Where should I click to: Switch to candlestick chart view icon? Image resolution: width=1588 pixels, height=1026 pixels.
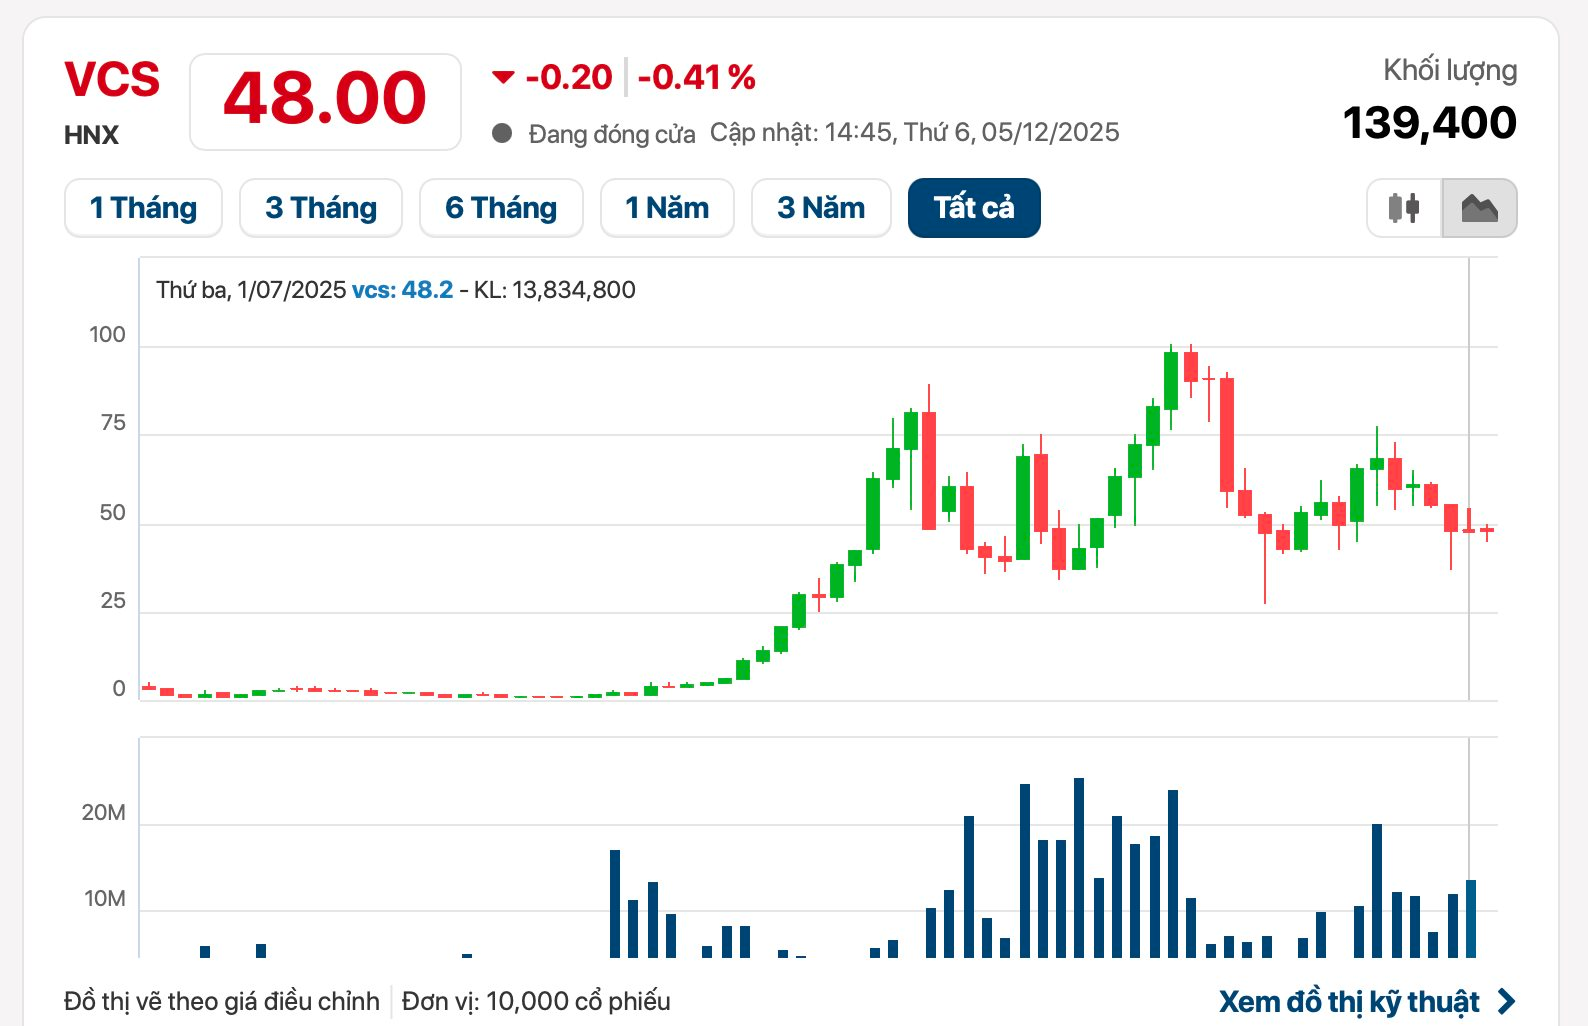pyautogui.click(x=1404, y=208)
